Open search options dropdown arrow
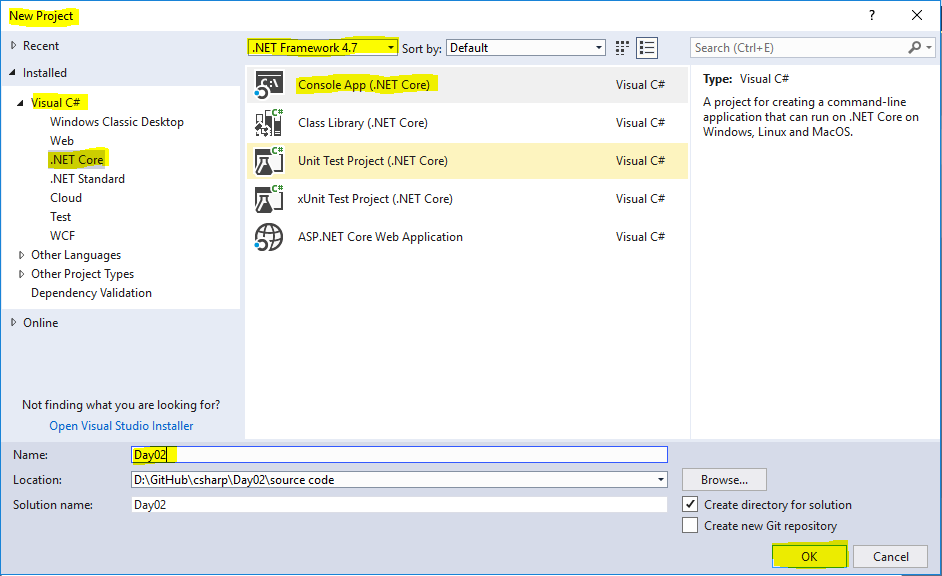The width and height of the screenshot is (942, 576). coord(929,47)
